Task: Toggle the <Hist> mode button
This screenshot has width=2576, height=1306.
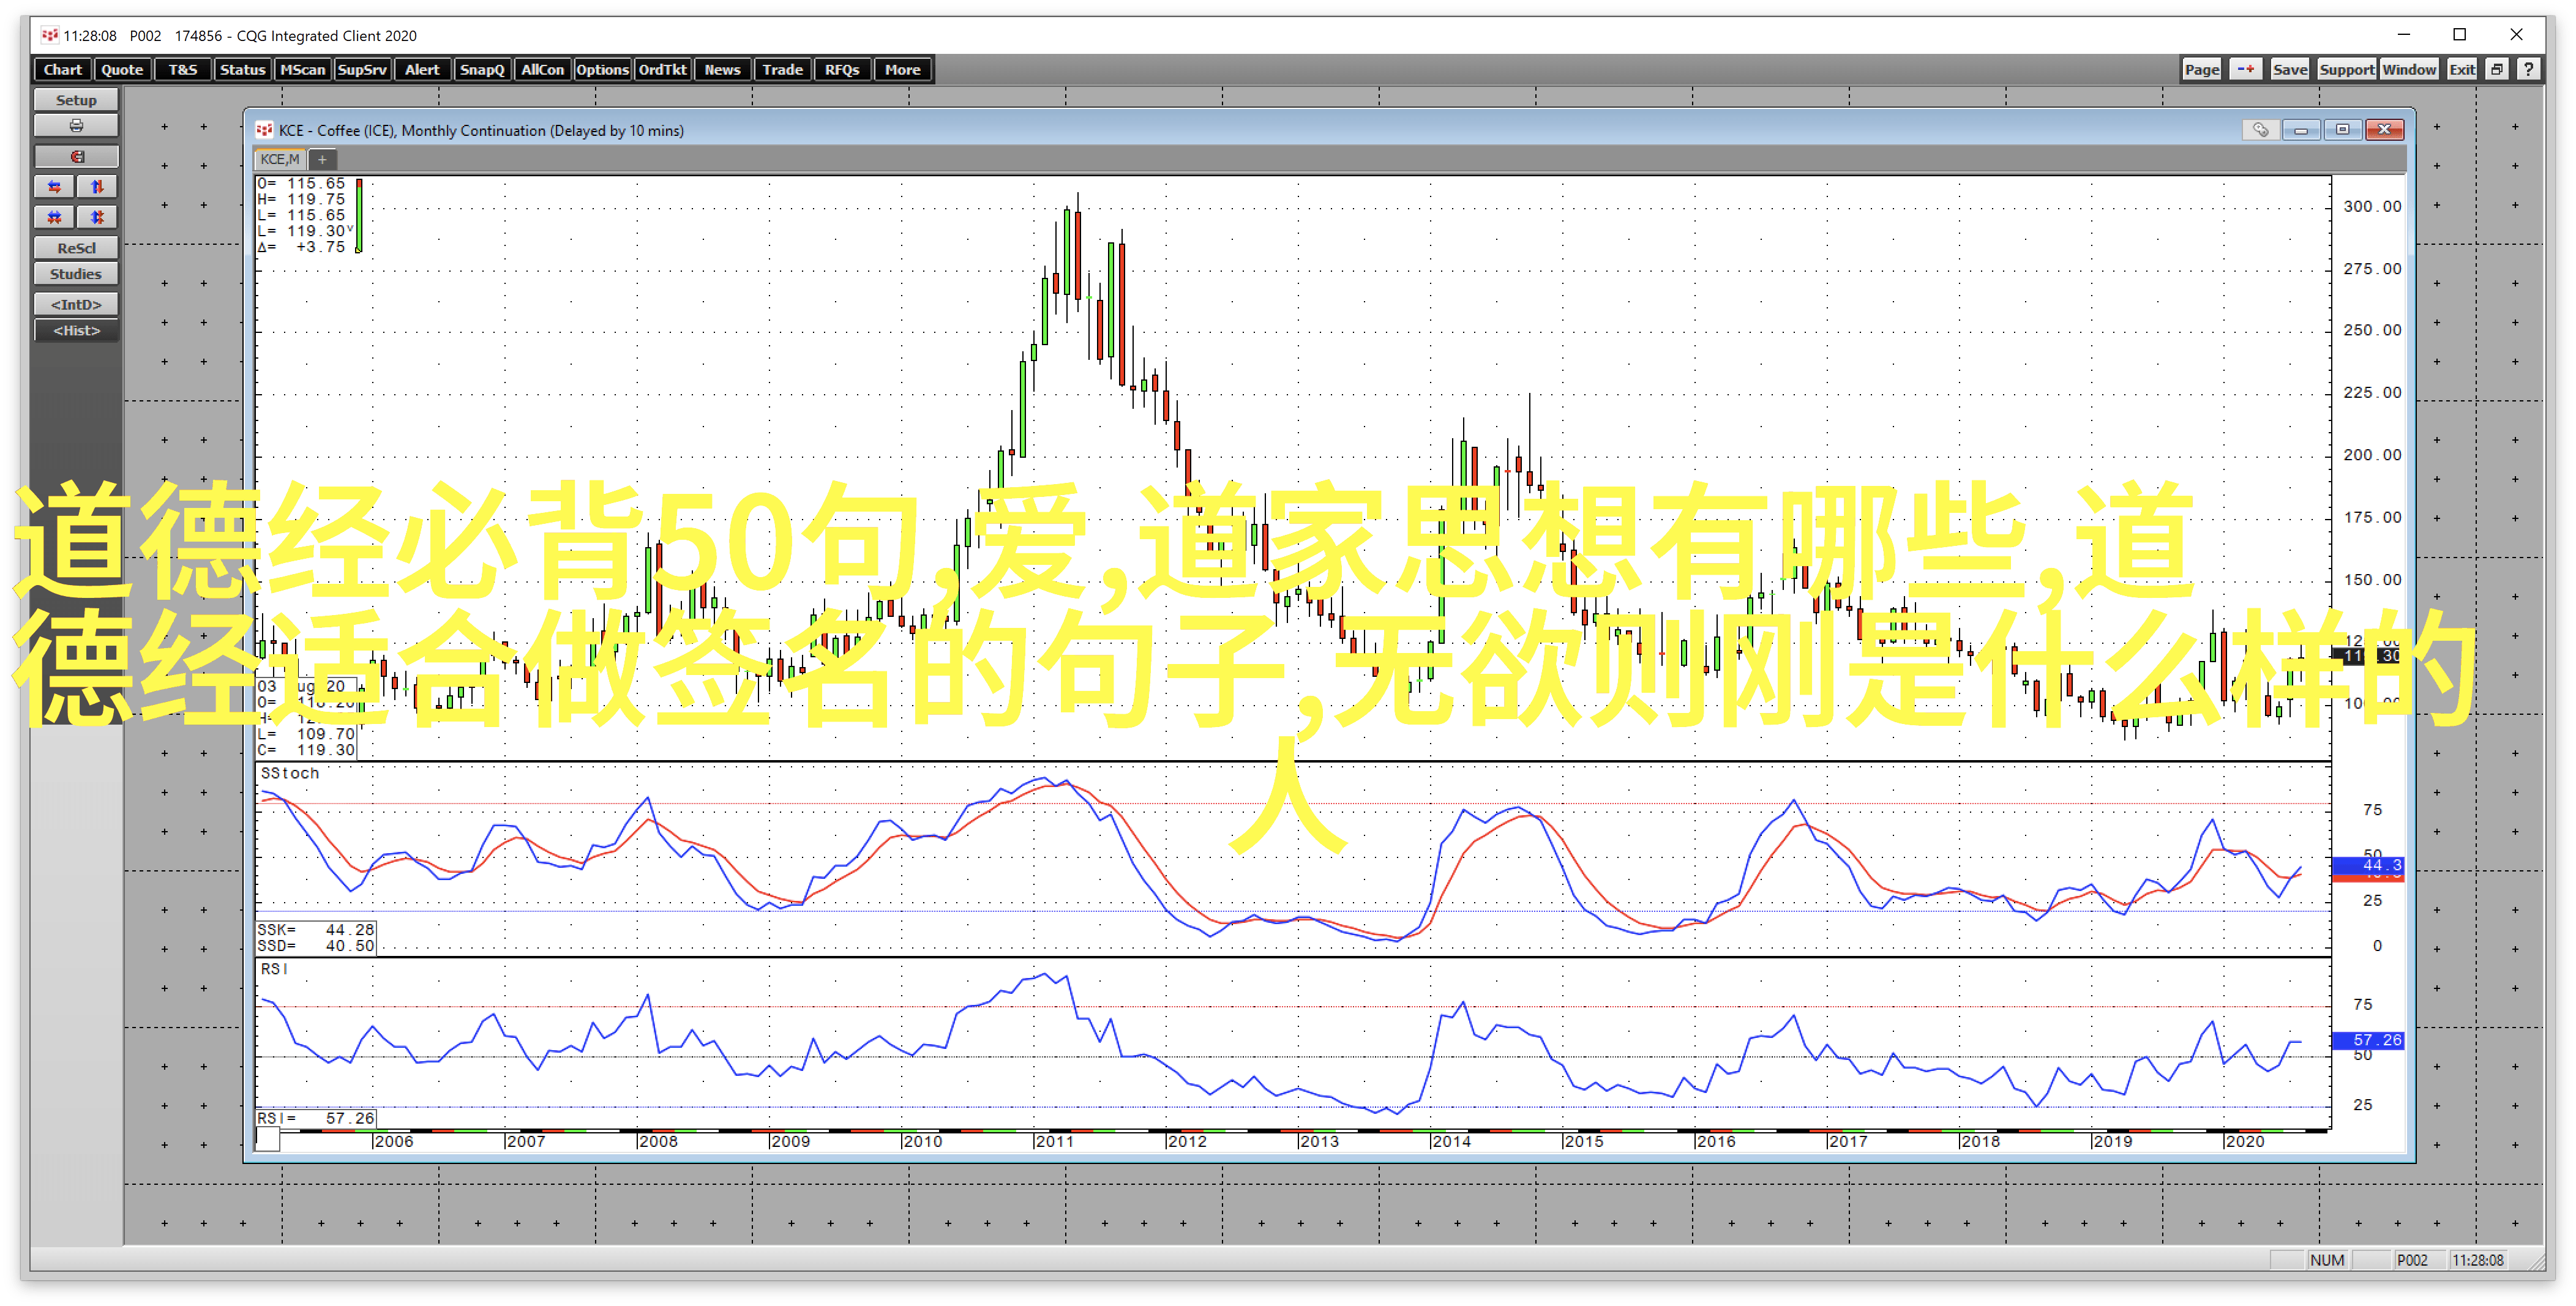Action: [x=76, y=331]
